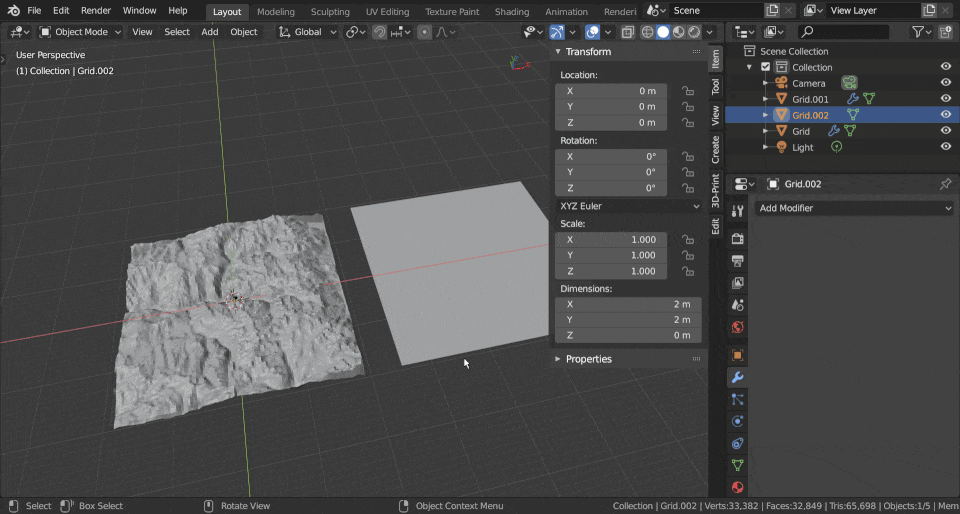Open the pivot point dropdown
This screenshot has height=514, width=960.
tap(356, 32)
